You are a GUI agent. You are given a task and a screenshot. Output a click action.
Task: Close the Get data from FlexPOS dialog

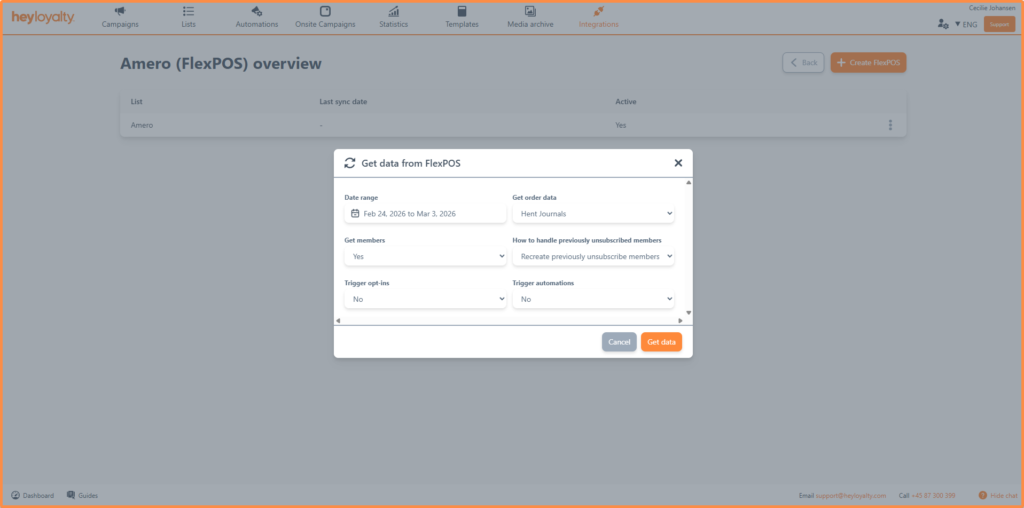click(x=678, y=163)
